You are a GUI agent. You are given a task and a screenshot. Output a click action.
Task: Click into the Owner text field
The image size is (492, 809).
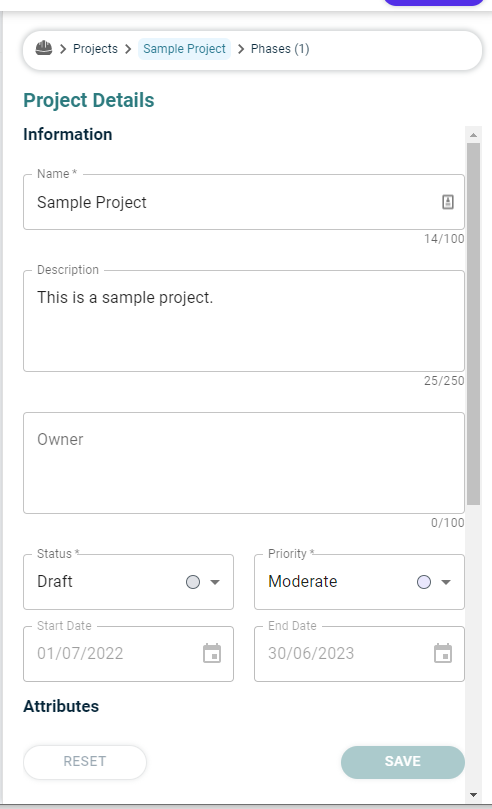tap(244, 463)
